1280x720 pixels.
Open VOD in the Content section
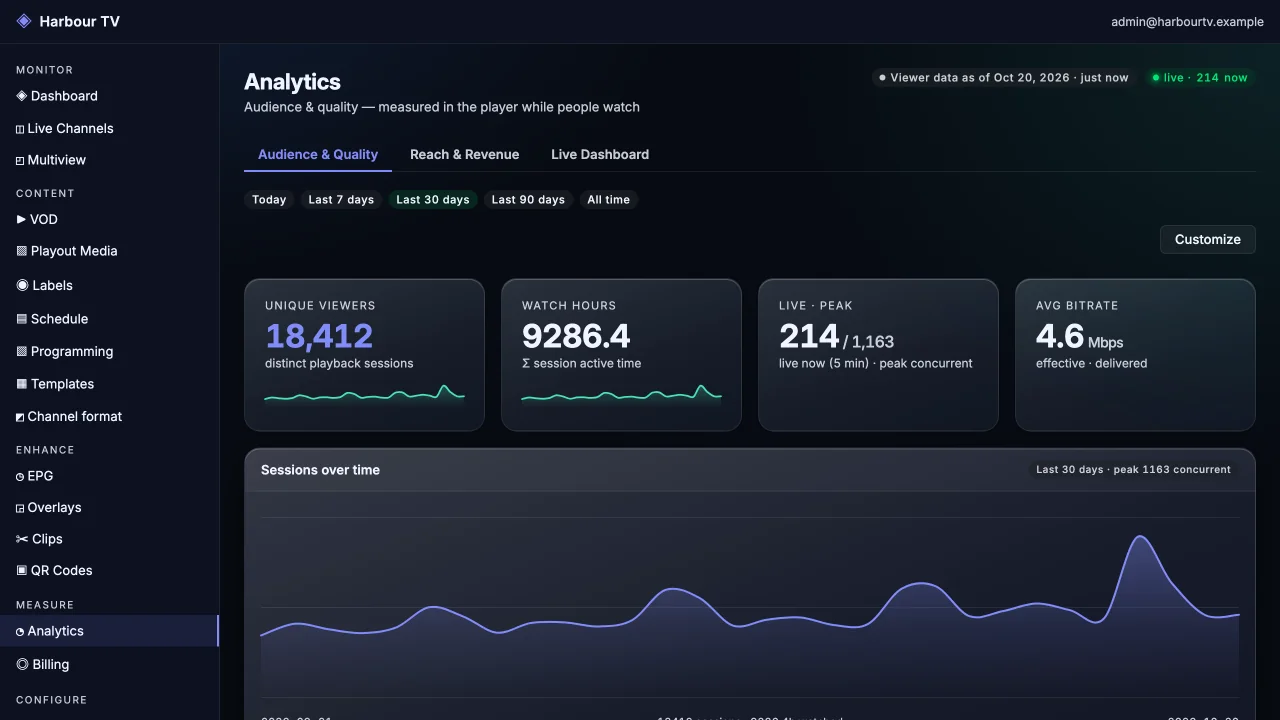[109, 219]
